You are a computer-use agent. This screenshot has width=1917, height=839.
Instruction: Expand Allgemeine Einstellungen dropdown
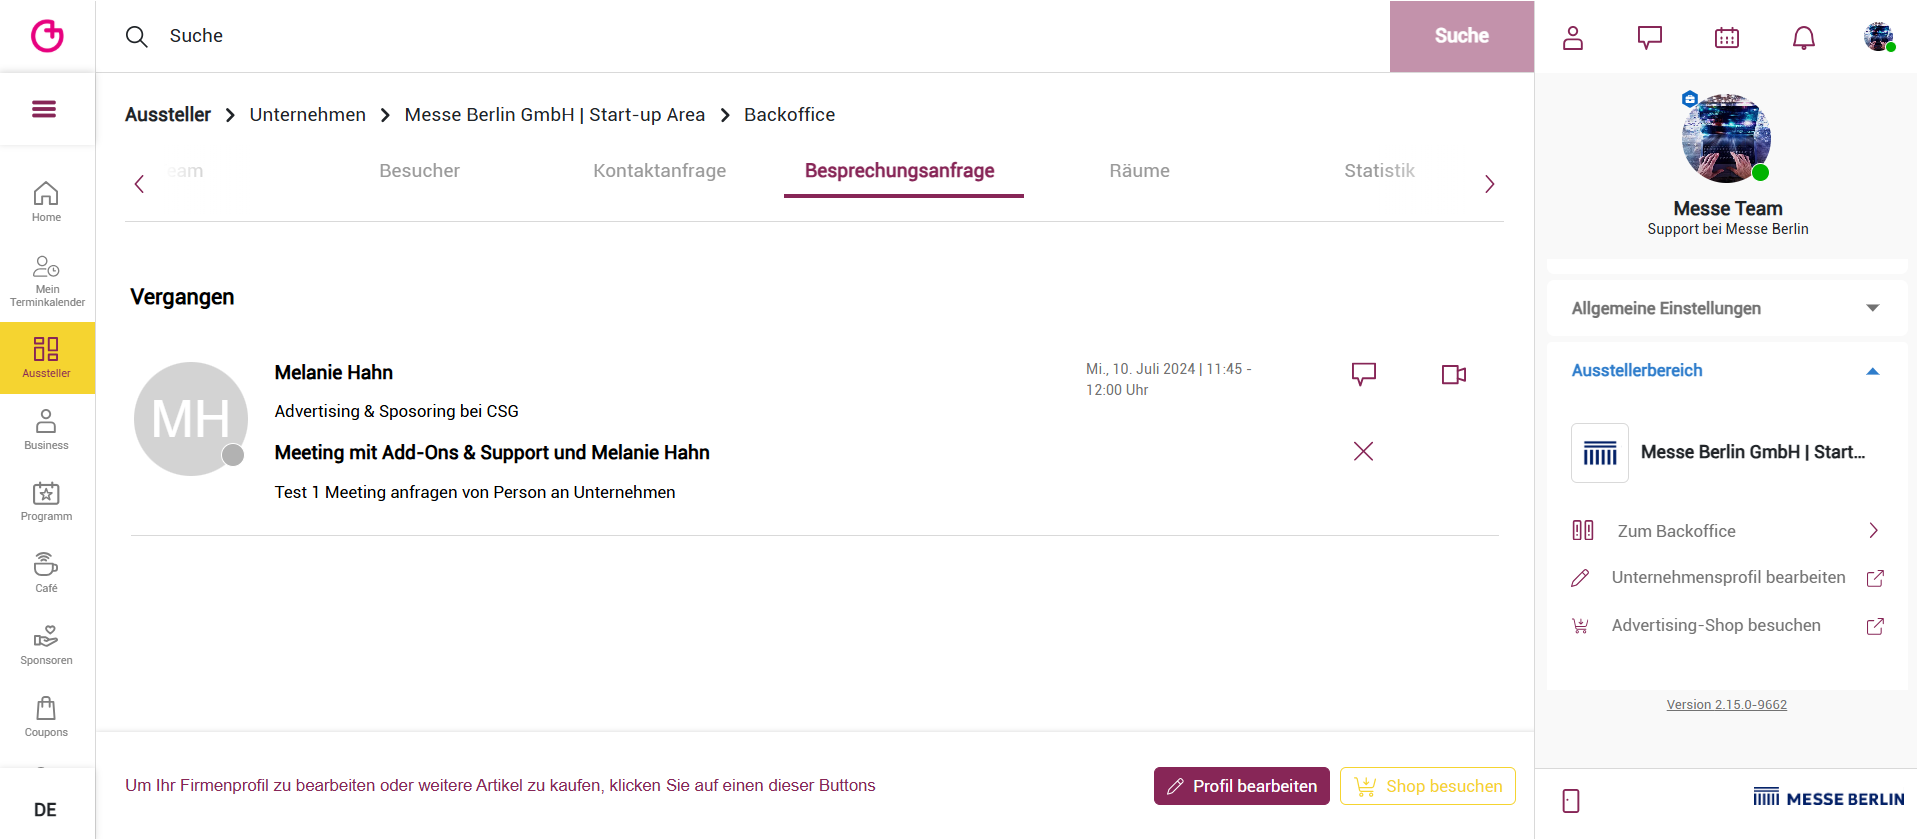[1727, 308]
